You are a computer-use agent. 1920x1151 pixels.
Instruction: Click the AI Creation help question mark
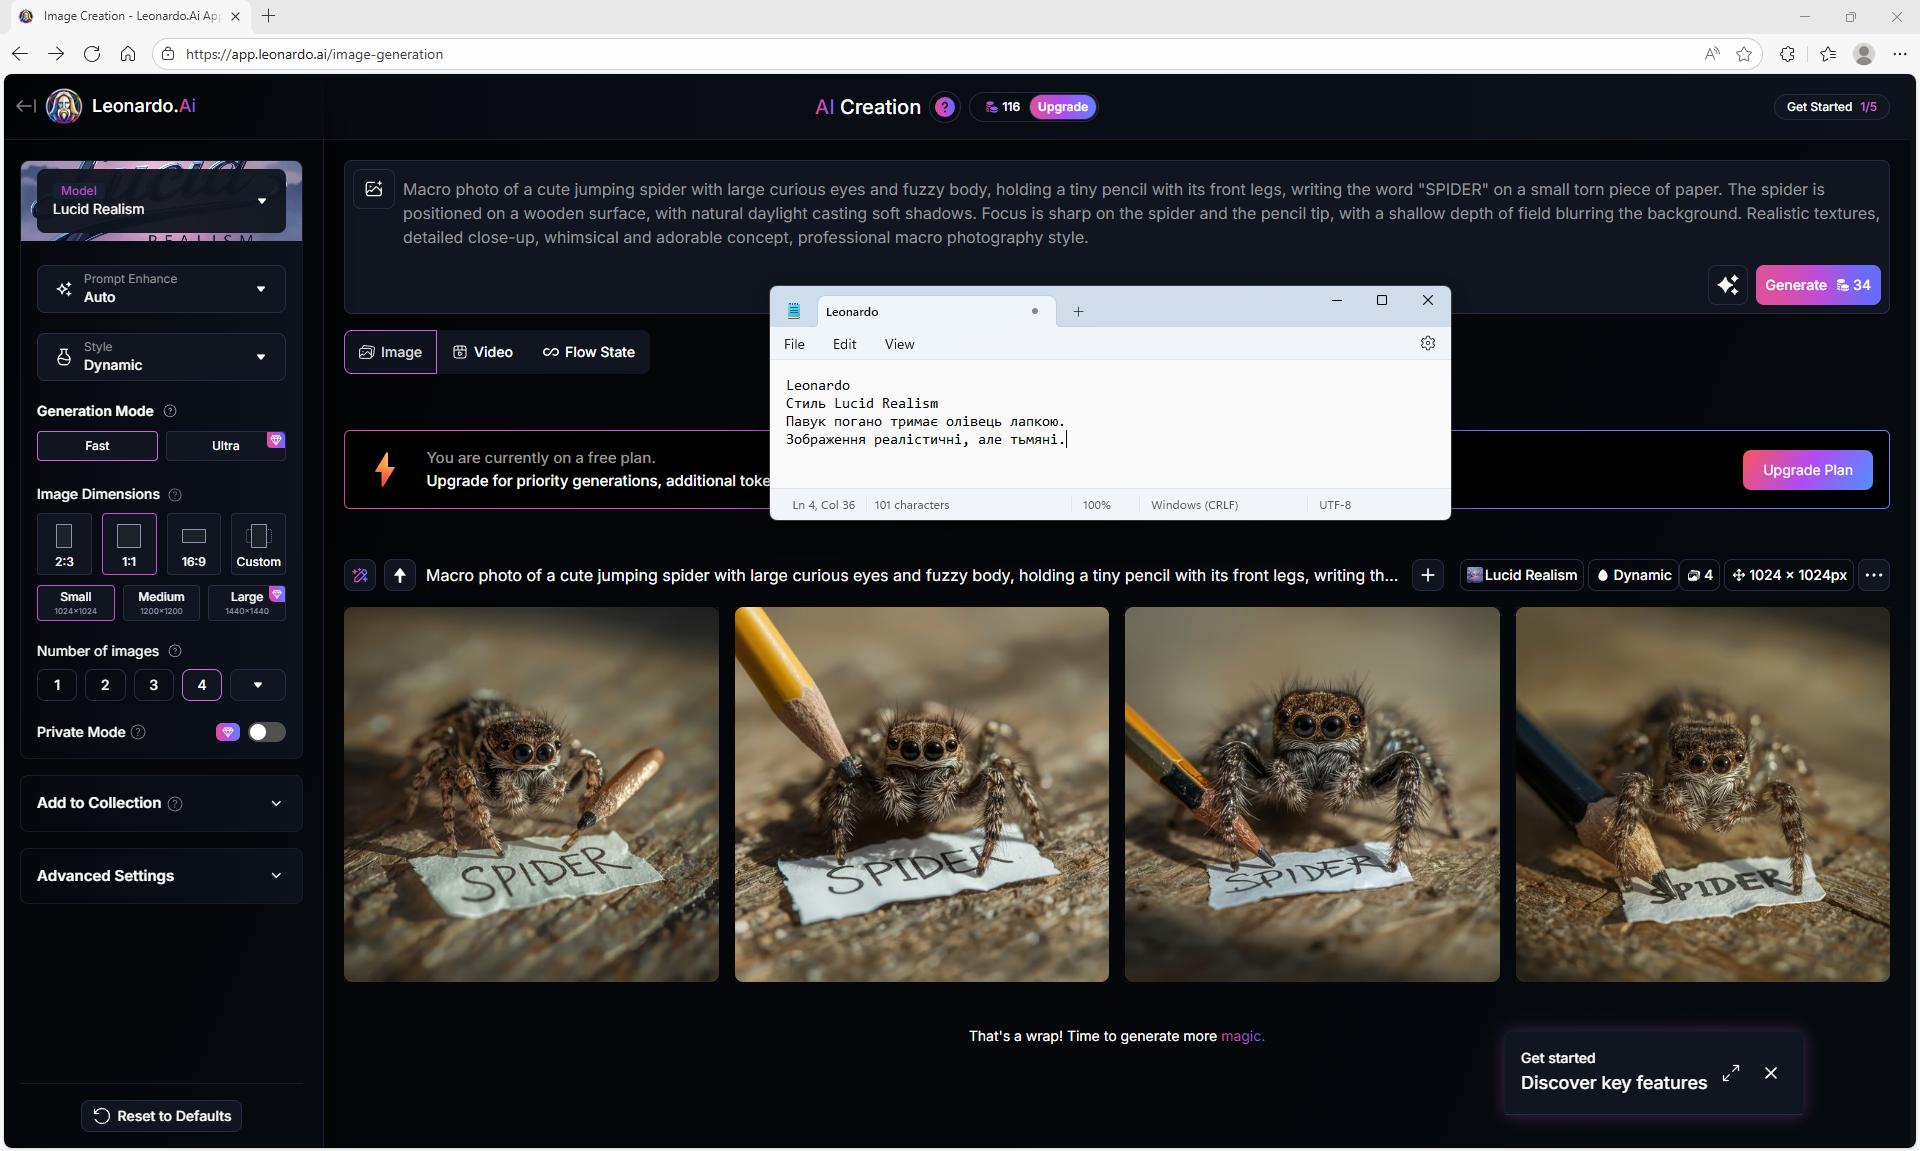click(944, 107)
